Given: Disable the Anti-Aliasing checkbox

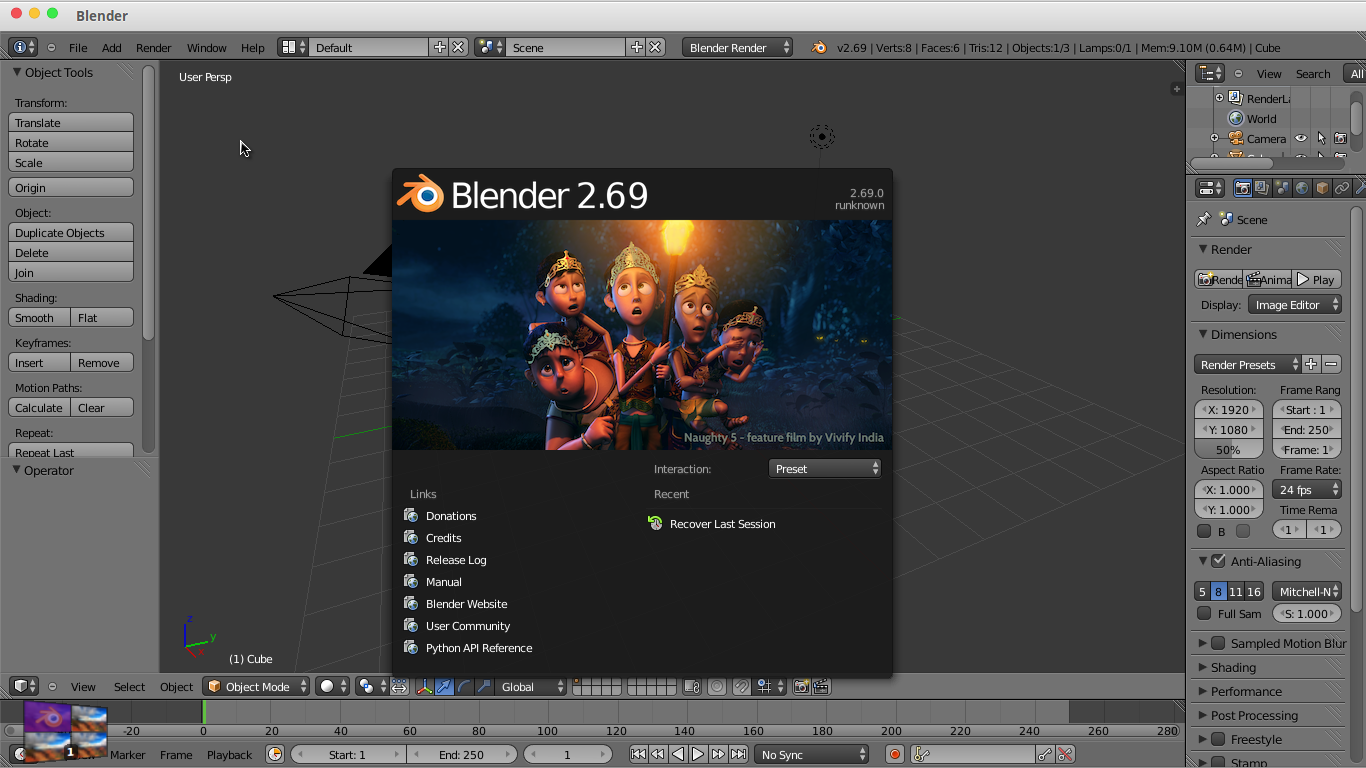Looking at the screenshot, I should point(1217,561).
